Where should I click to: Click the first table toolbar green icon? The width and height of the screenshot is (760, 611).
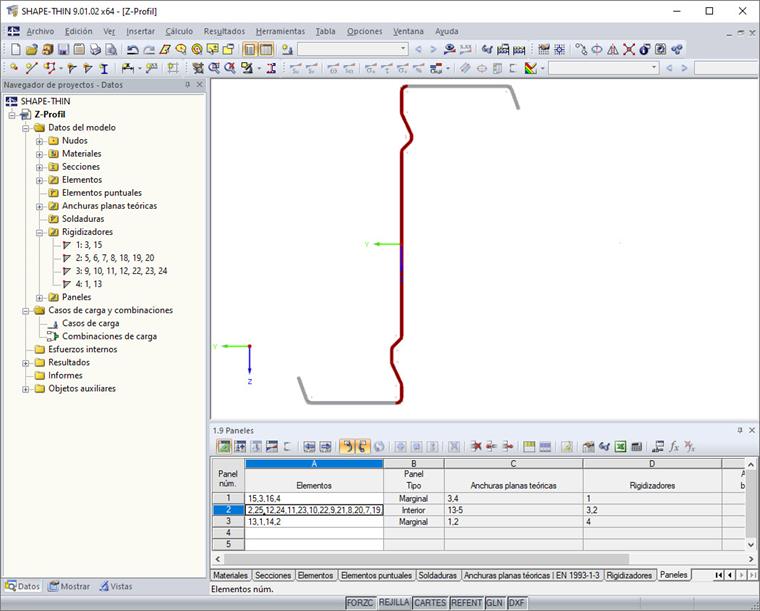click(x=224, y=446)
